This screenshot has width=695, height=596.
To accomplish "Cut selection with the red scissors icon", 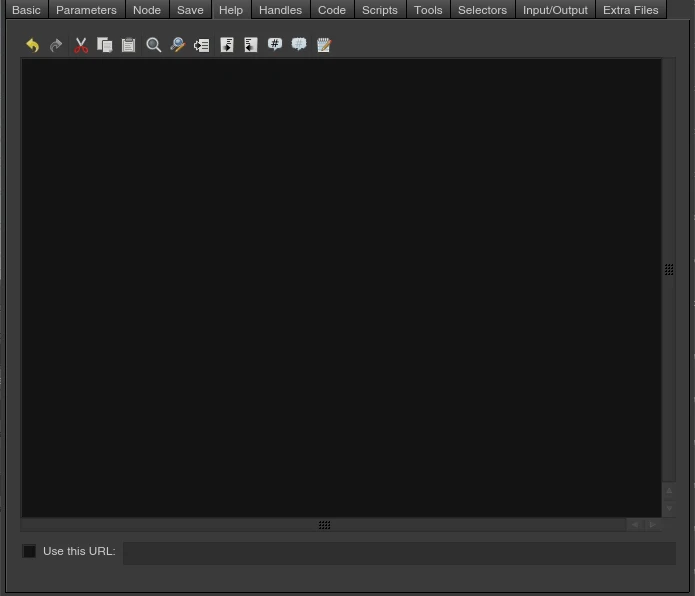I will click(x=81, y=45).
